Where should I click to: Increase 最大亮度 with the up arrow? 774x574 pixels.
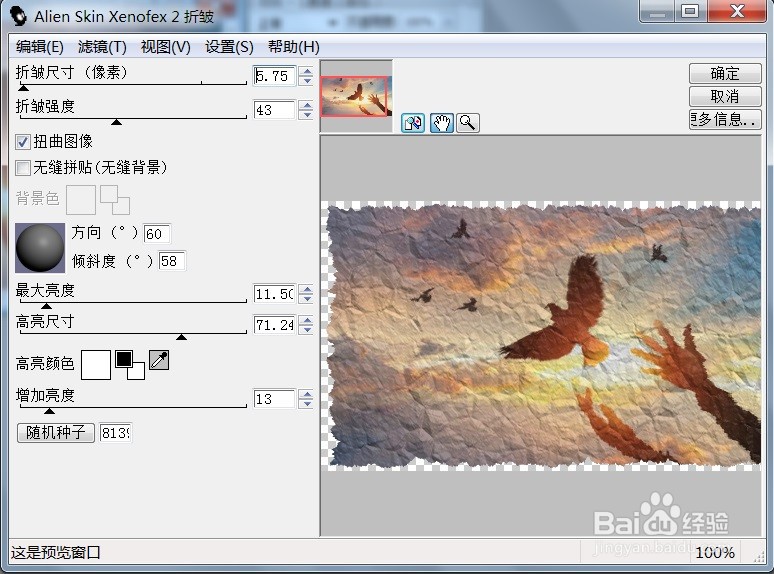pyautogui.click(x=307, y=290)
